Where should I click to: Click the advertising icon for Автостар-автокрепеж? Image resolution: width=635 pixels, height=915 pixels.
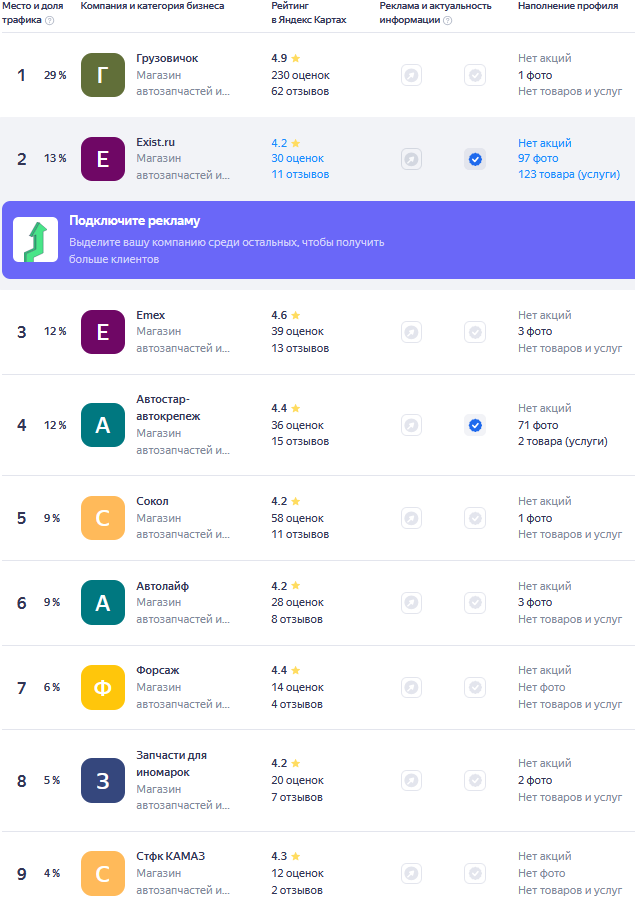(x=411, y=425)
